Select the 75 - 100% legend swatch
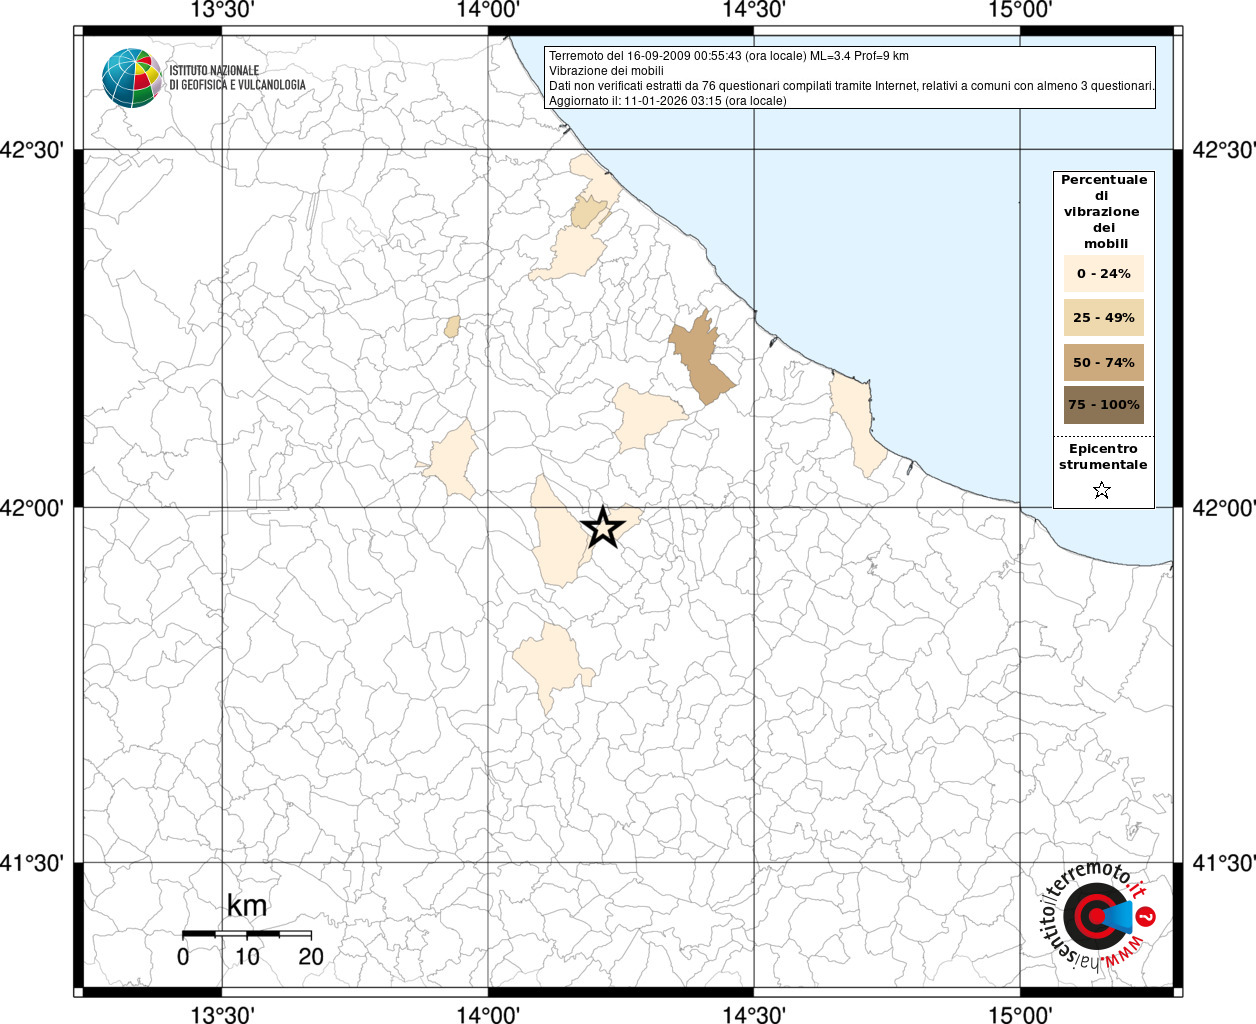1256x1024 pixels. (x=1104, y=405)
